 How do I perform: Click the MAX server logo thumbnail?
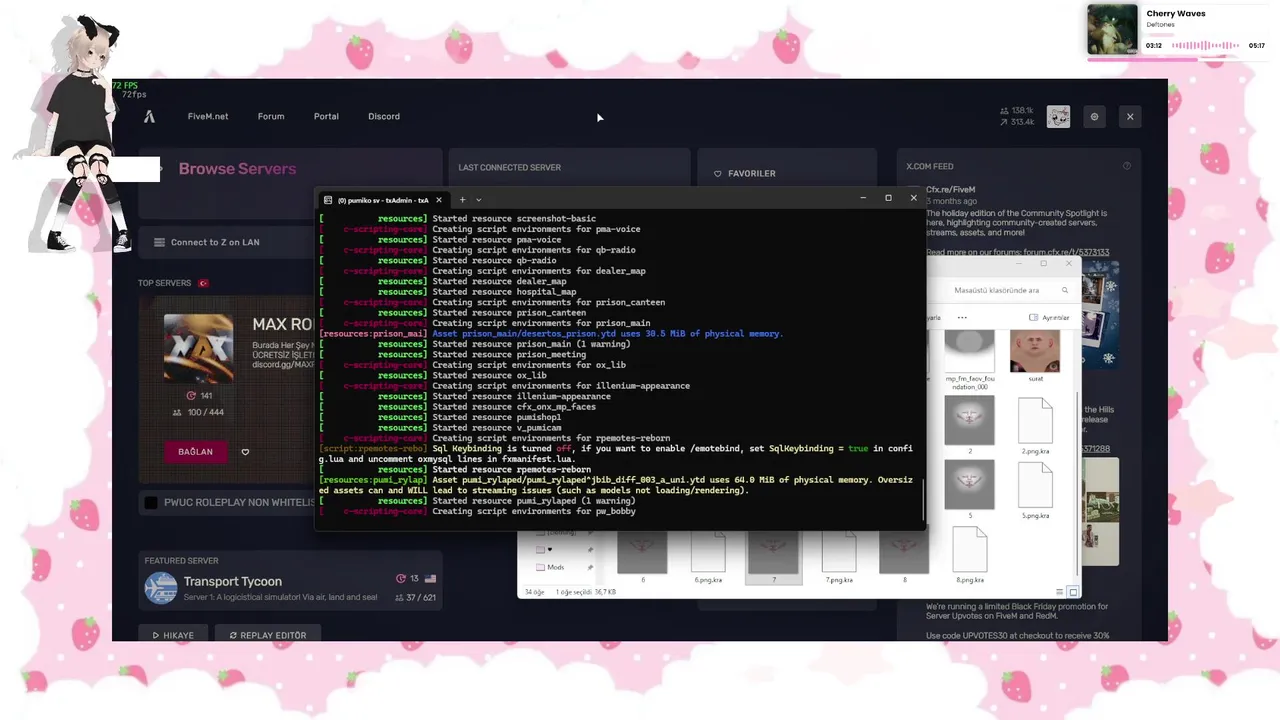point(198,348)
